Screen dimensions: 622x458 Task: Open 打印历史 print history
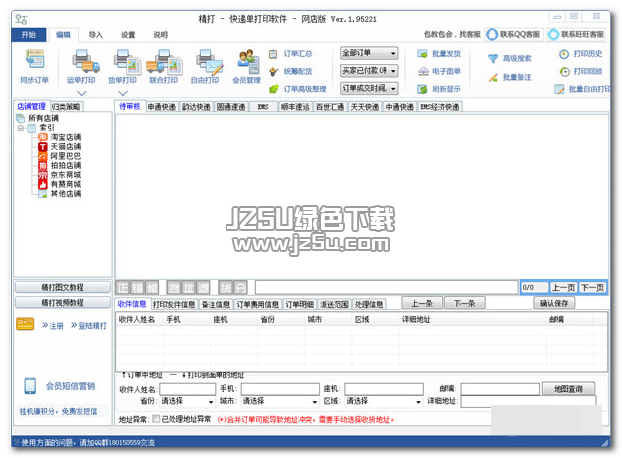click(581, 54)
